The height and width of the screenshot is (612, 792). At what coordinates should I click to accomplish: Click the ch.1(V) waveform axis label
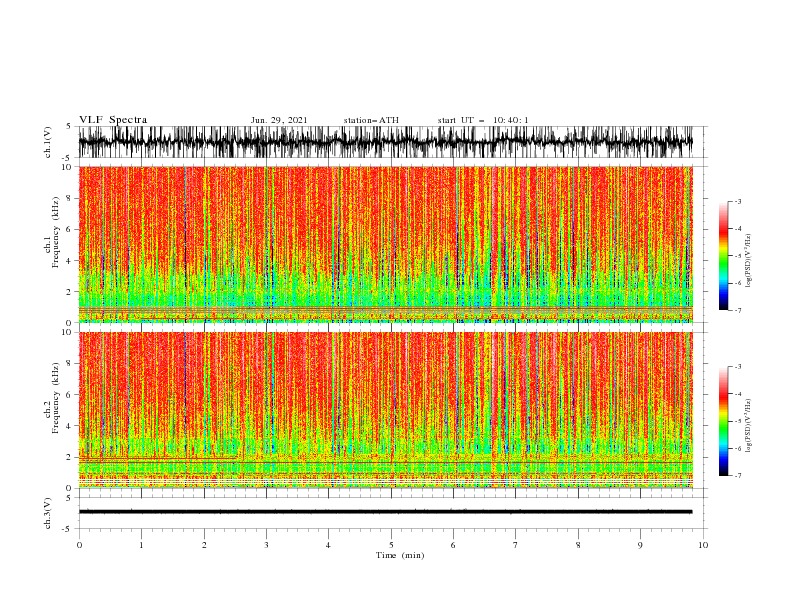47,142
